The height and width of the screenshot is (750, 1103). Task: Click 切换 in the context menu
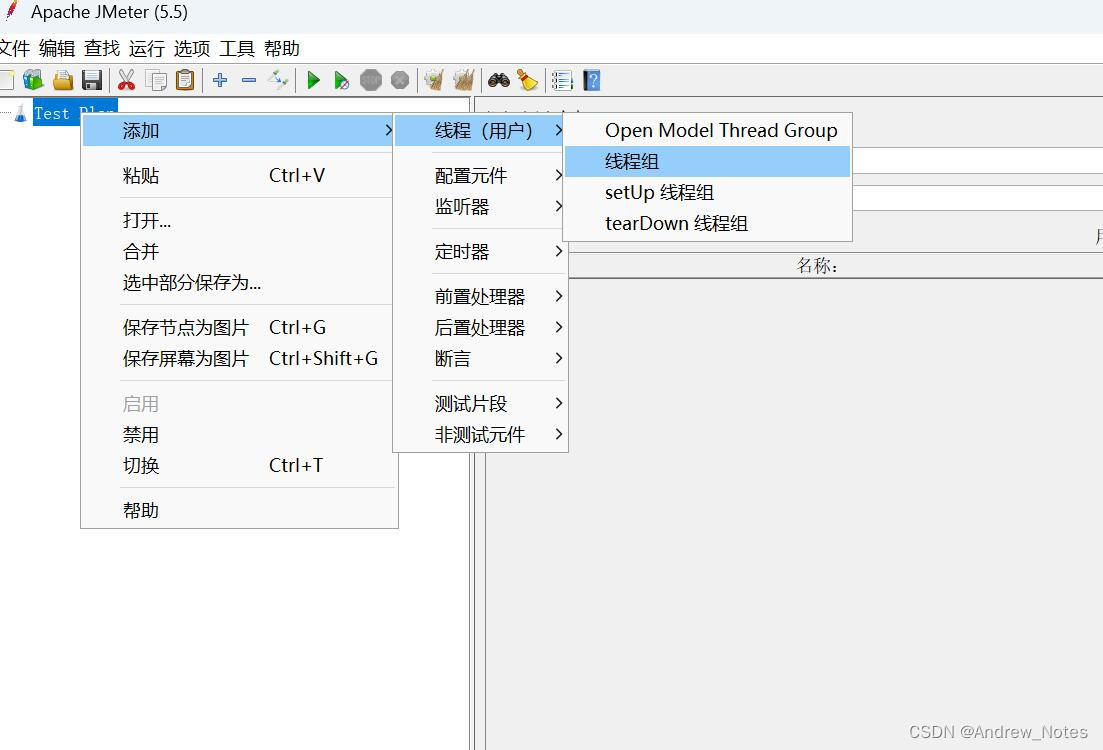click(238, 465)
